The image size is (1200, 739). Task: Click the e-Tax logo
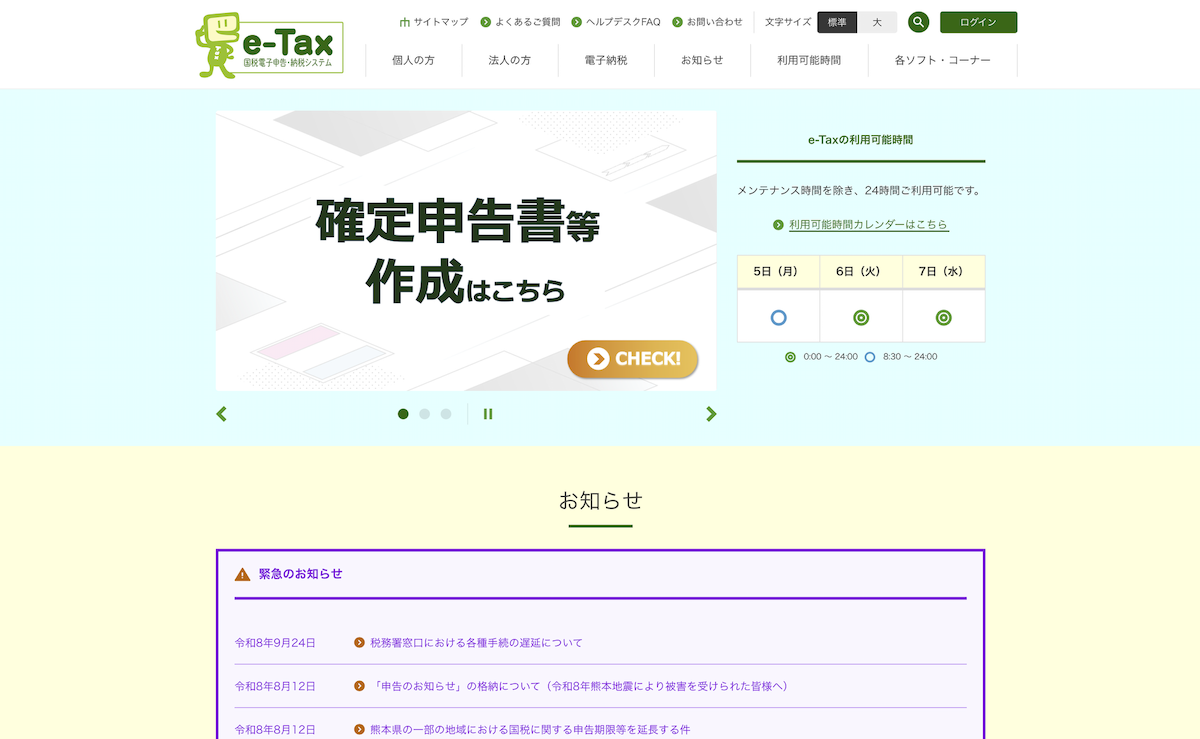[270, 45]
